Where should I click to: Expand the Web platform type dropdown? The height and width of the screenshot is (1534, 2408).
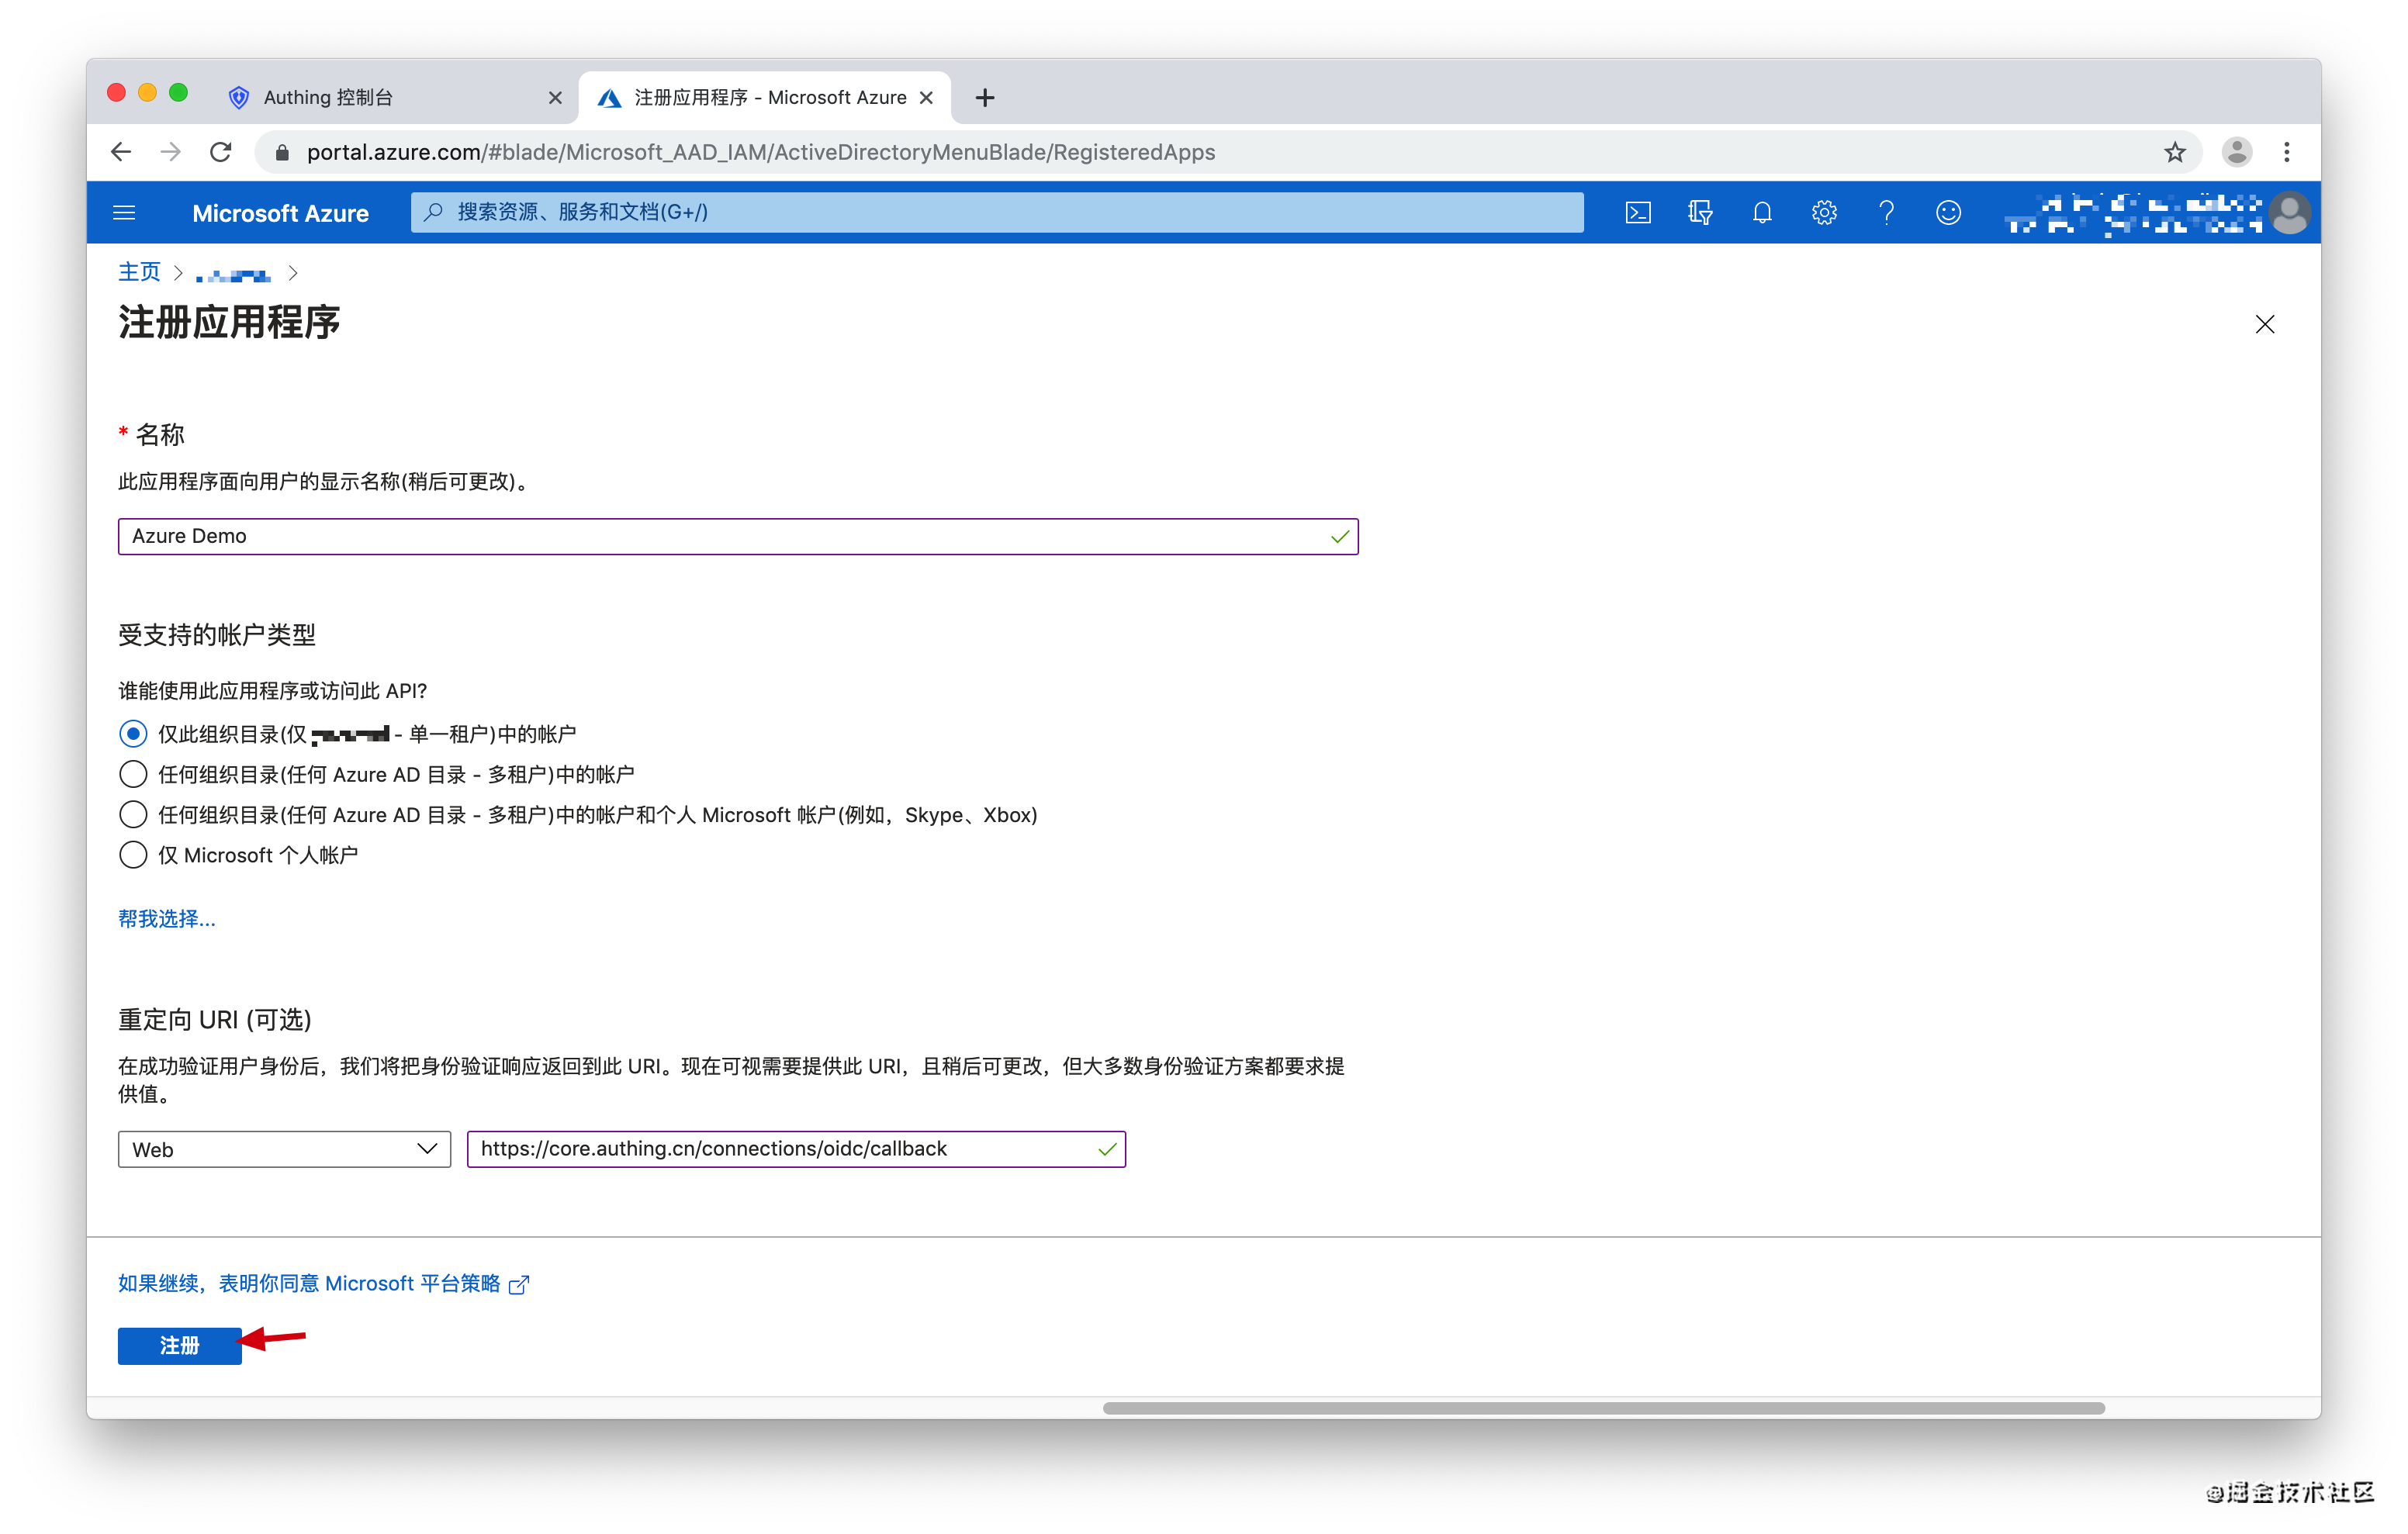284,1149
